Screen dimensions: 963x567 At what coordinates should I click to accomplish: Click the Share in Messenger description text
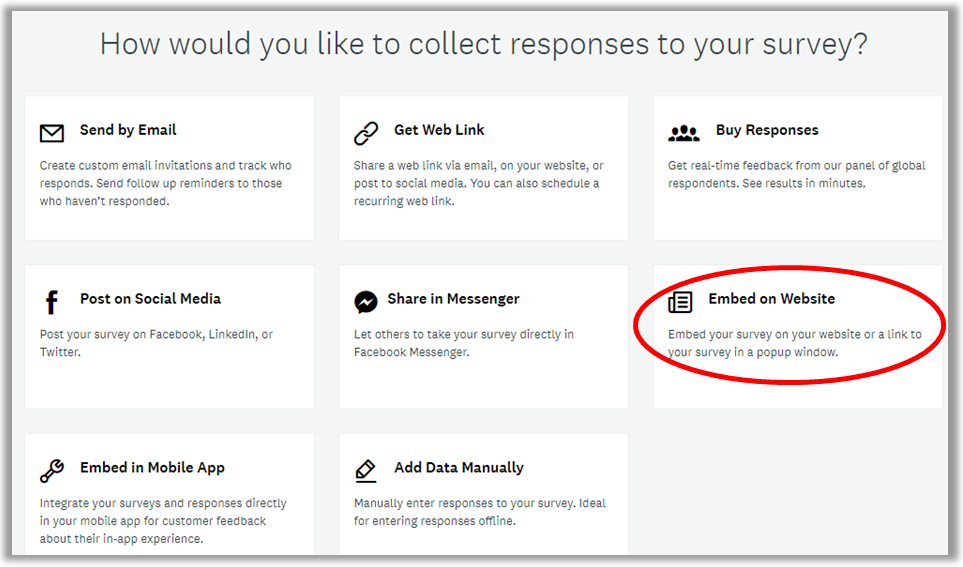point(464,343)
